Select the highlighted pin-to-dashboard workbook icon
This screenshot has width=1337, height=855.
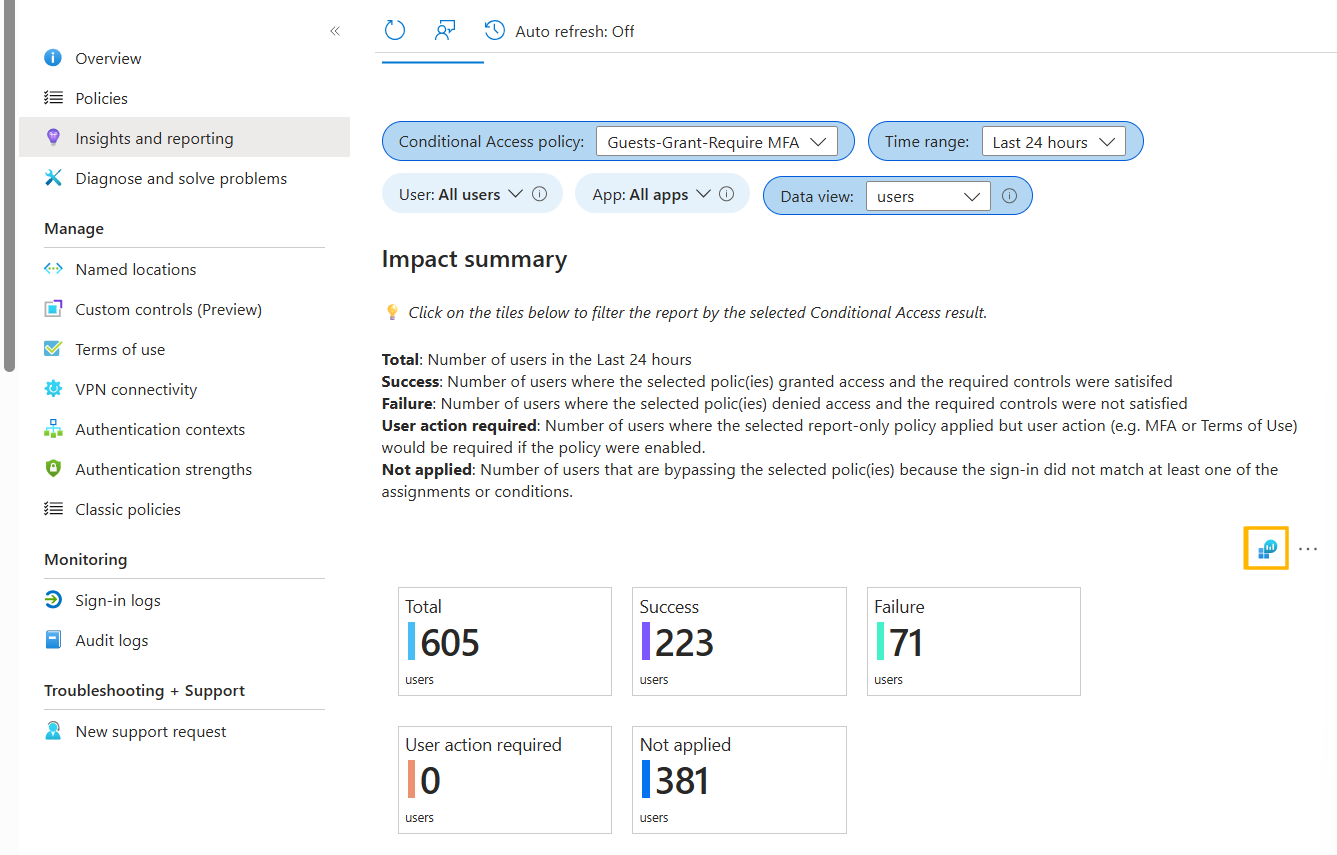coord(1266,547)
